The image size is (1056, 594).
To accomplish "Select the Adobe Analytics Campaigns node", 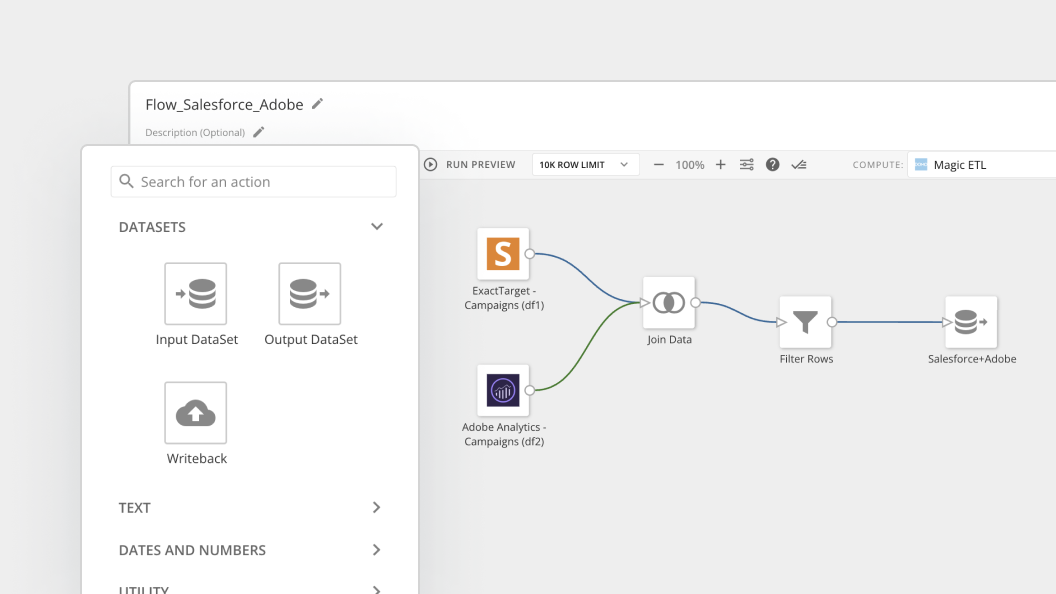I will 503,391.
